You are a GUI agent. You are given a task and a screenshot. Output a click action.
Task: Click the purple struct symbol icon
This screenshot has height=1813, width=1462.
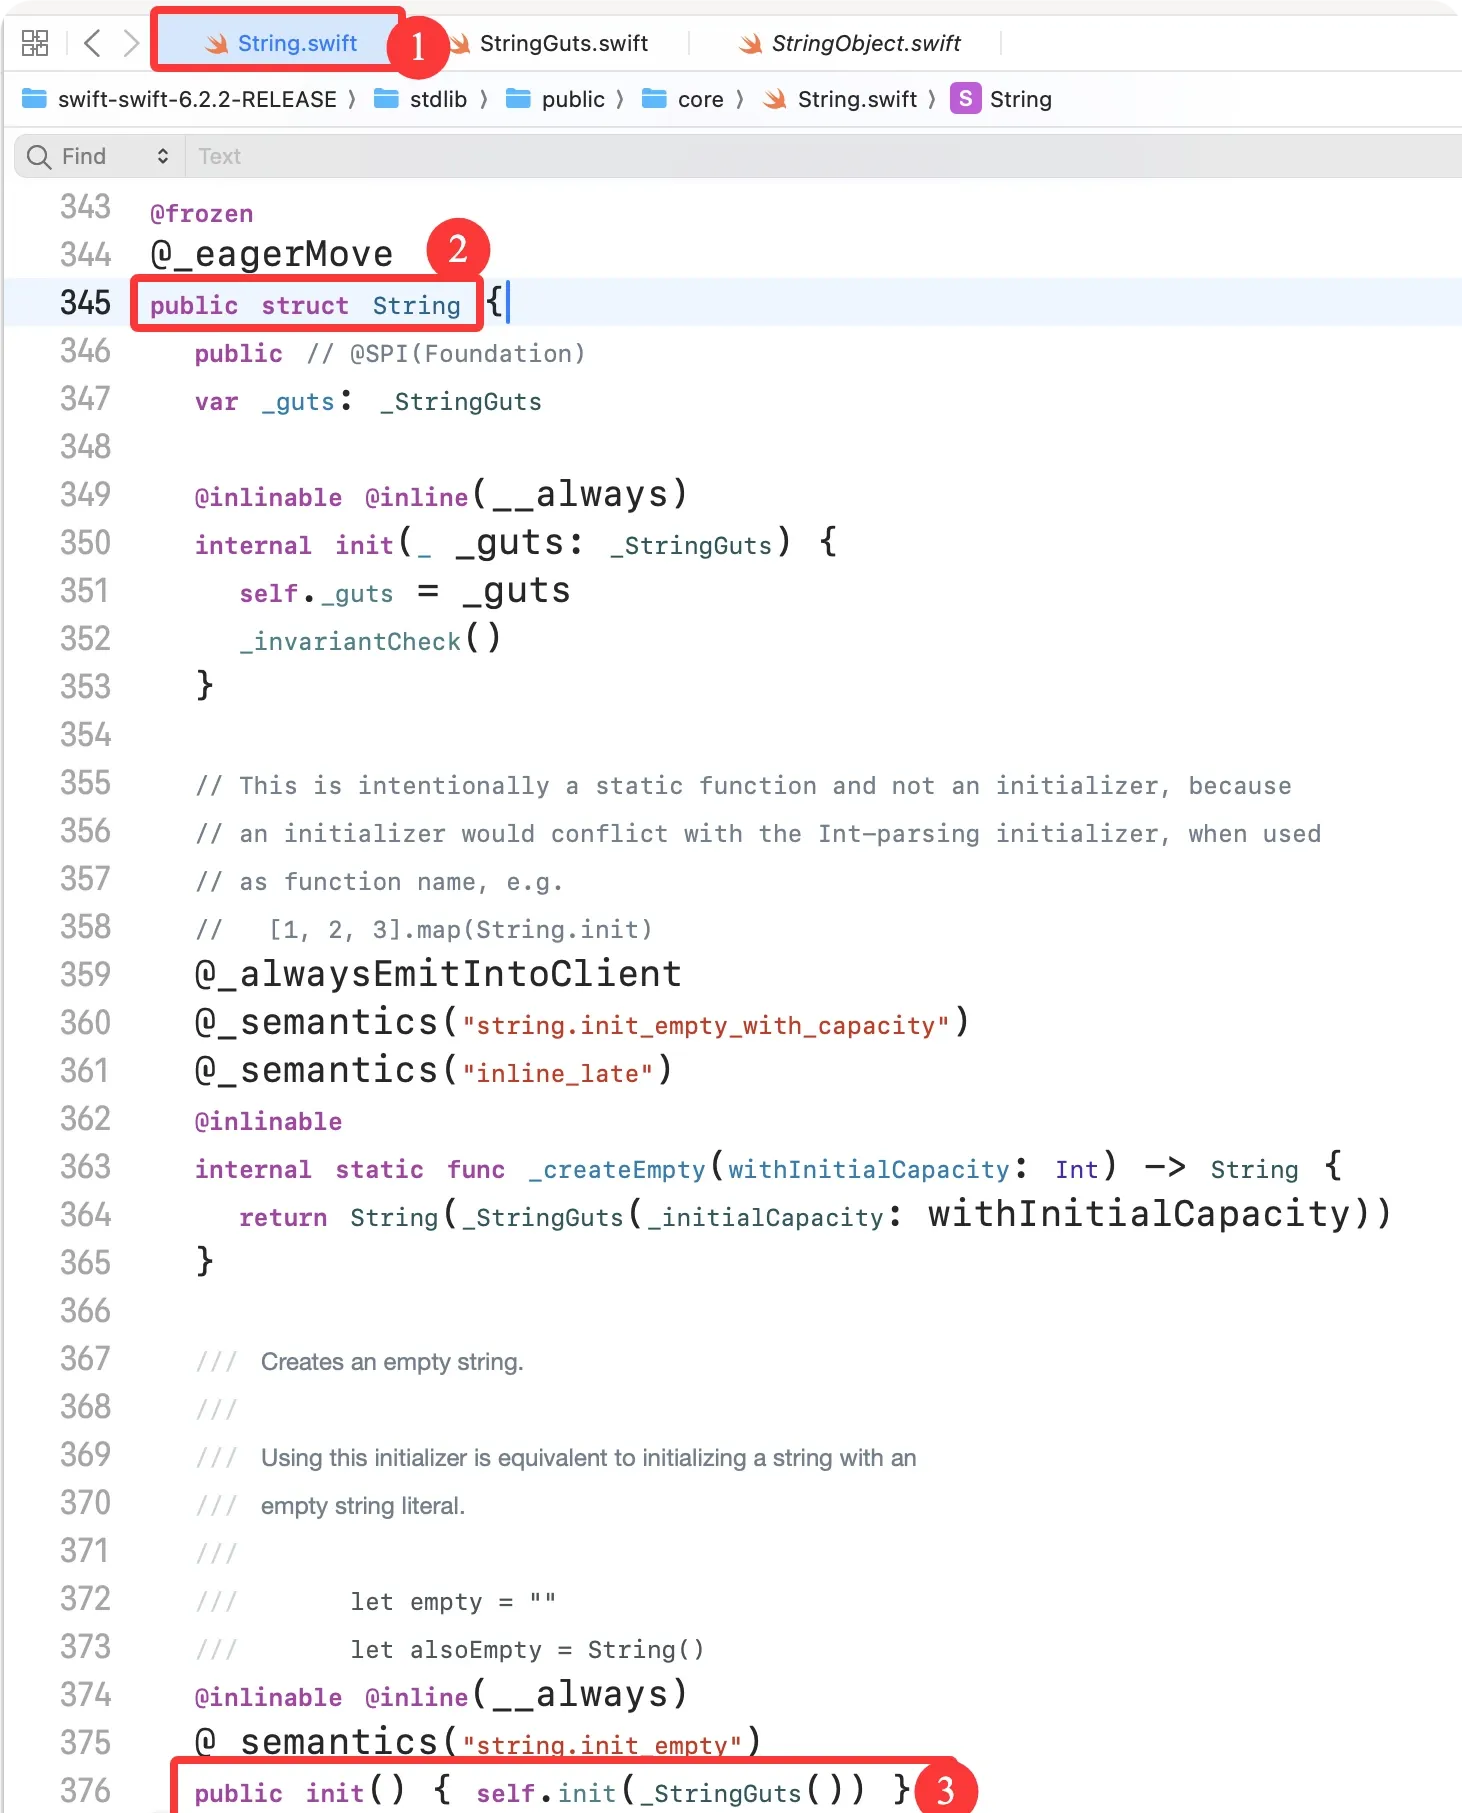[965, 99]
